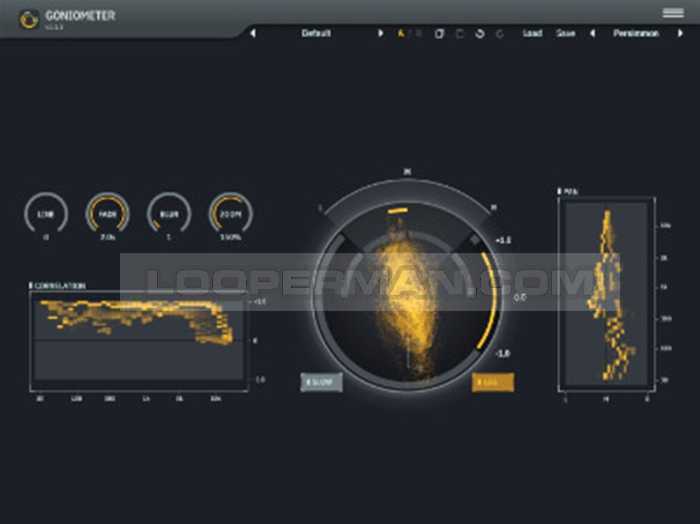
Task: Click the Load button
Action: point(532,33)
